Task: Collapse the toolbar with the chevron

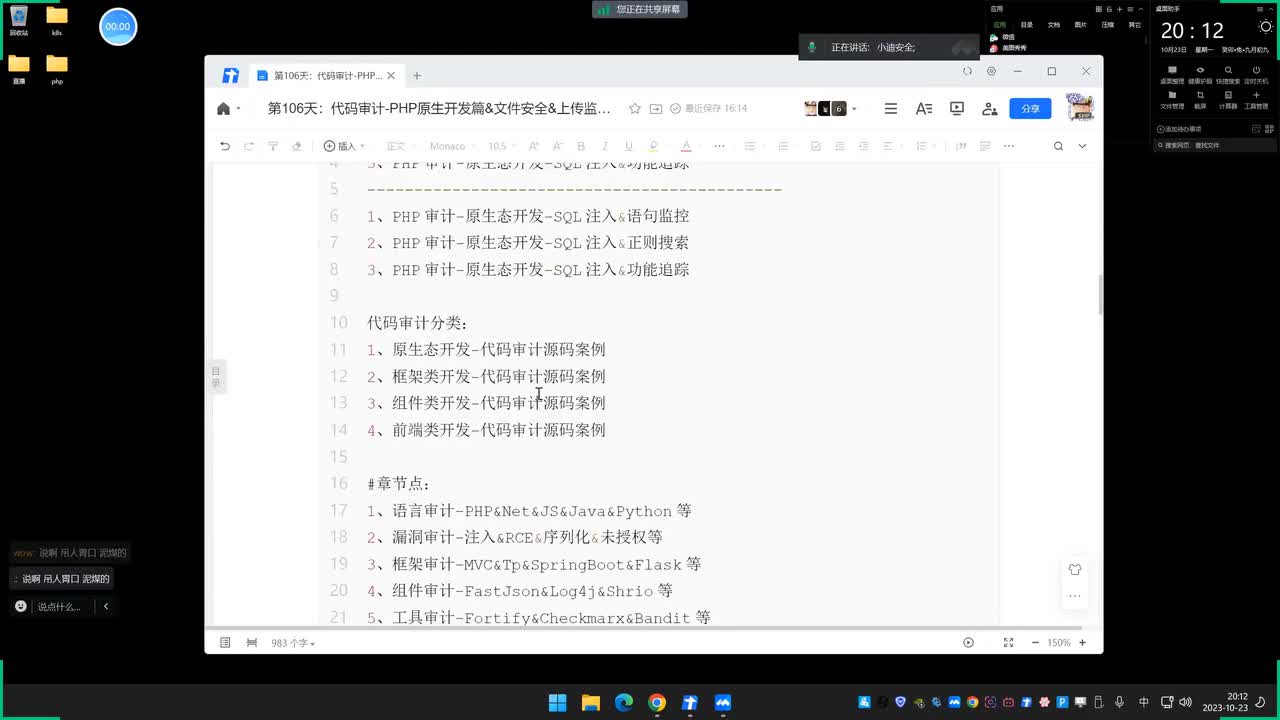Action: click(x=1082, y=146)
